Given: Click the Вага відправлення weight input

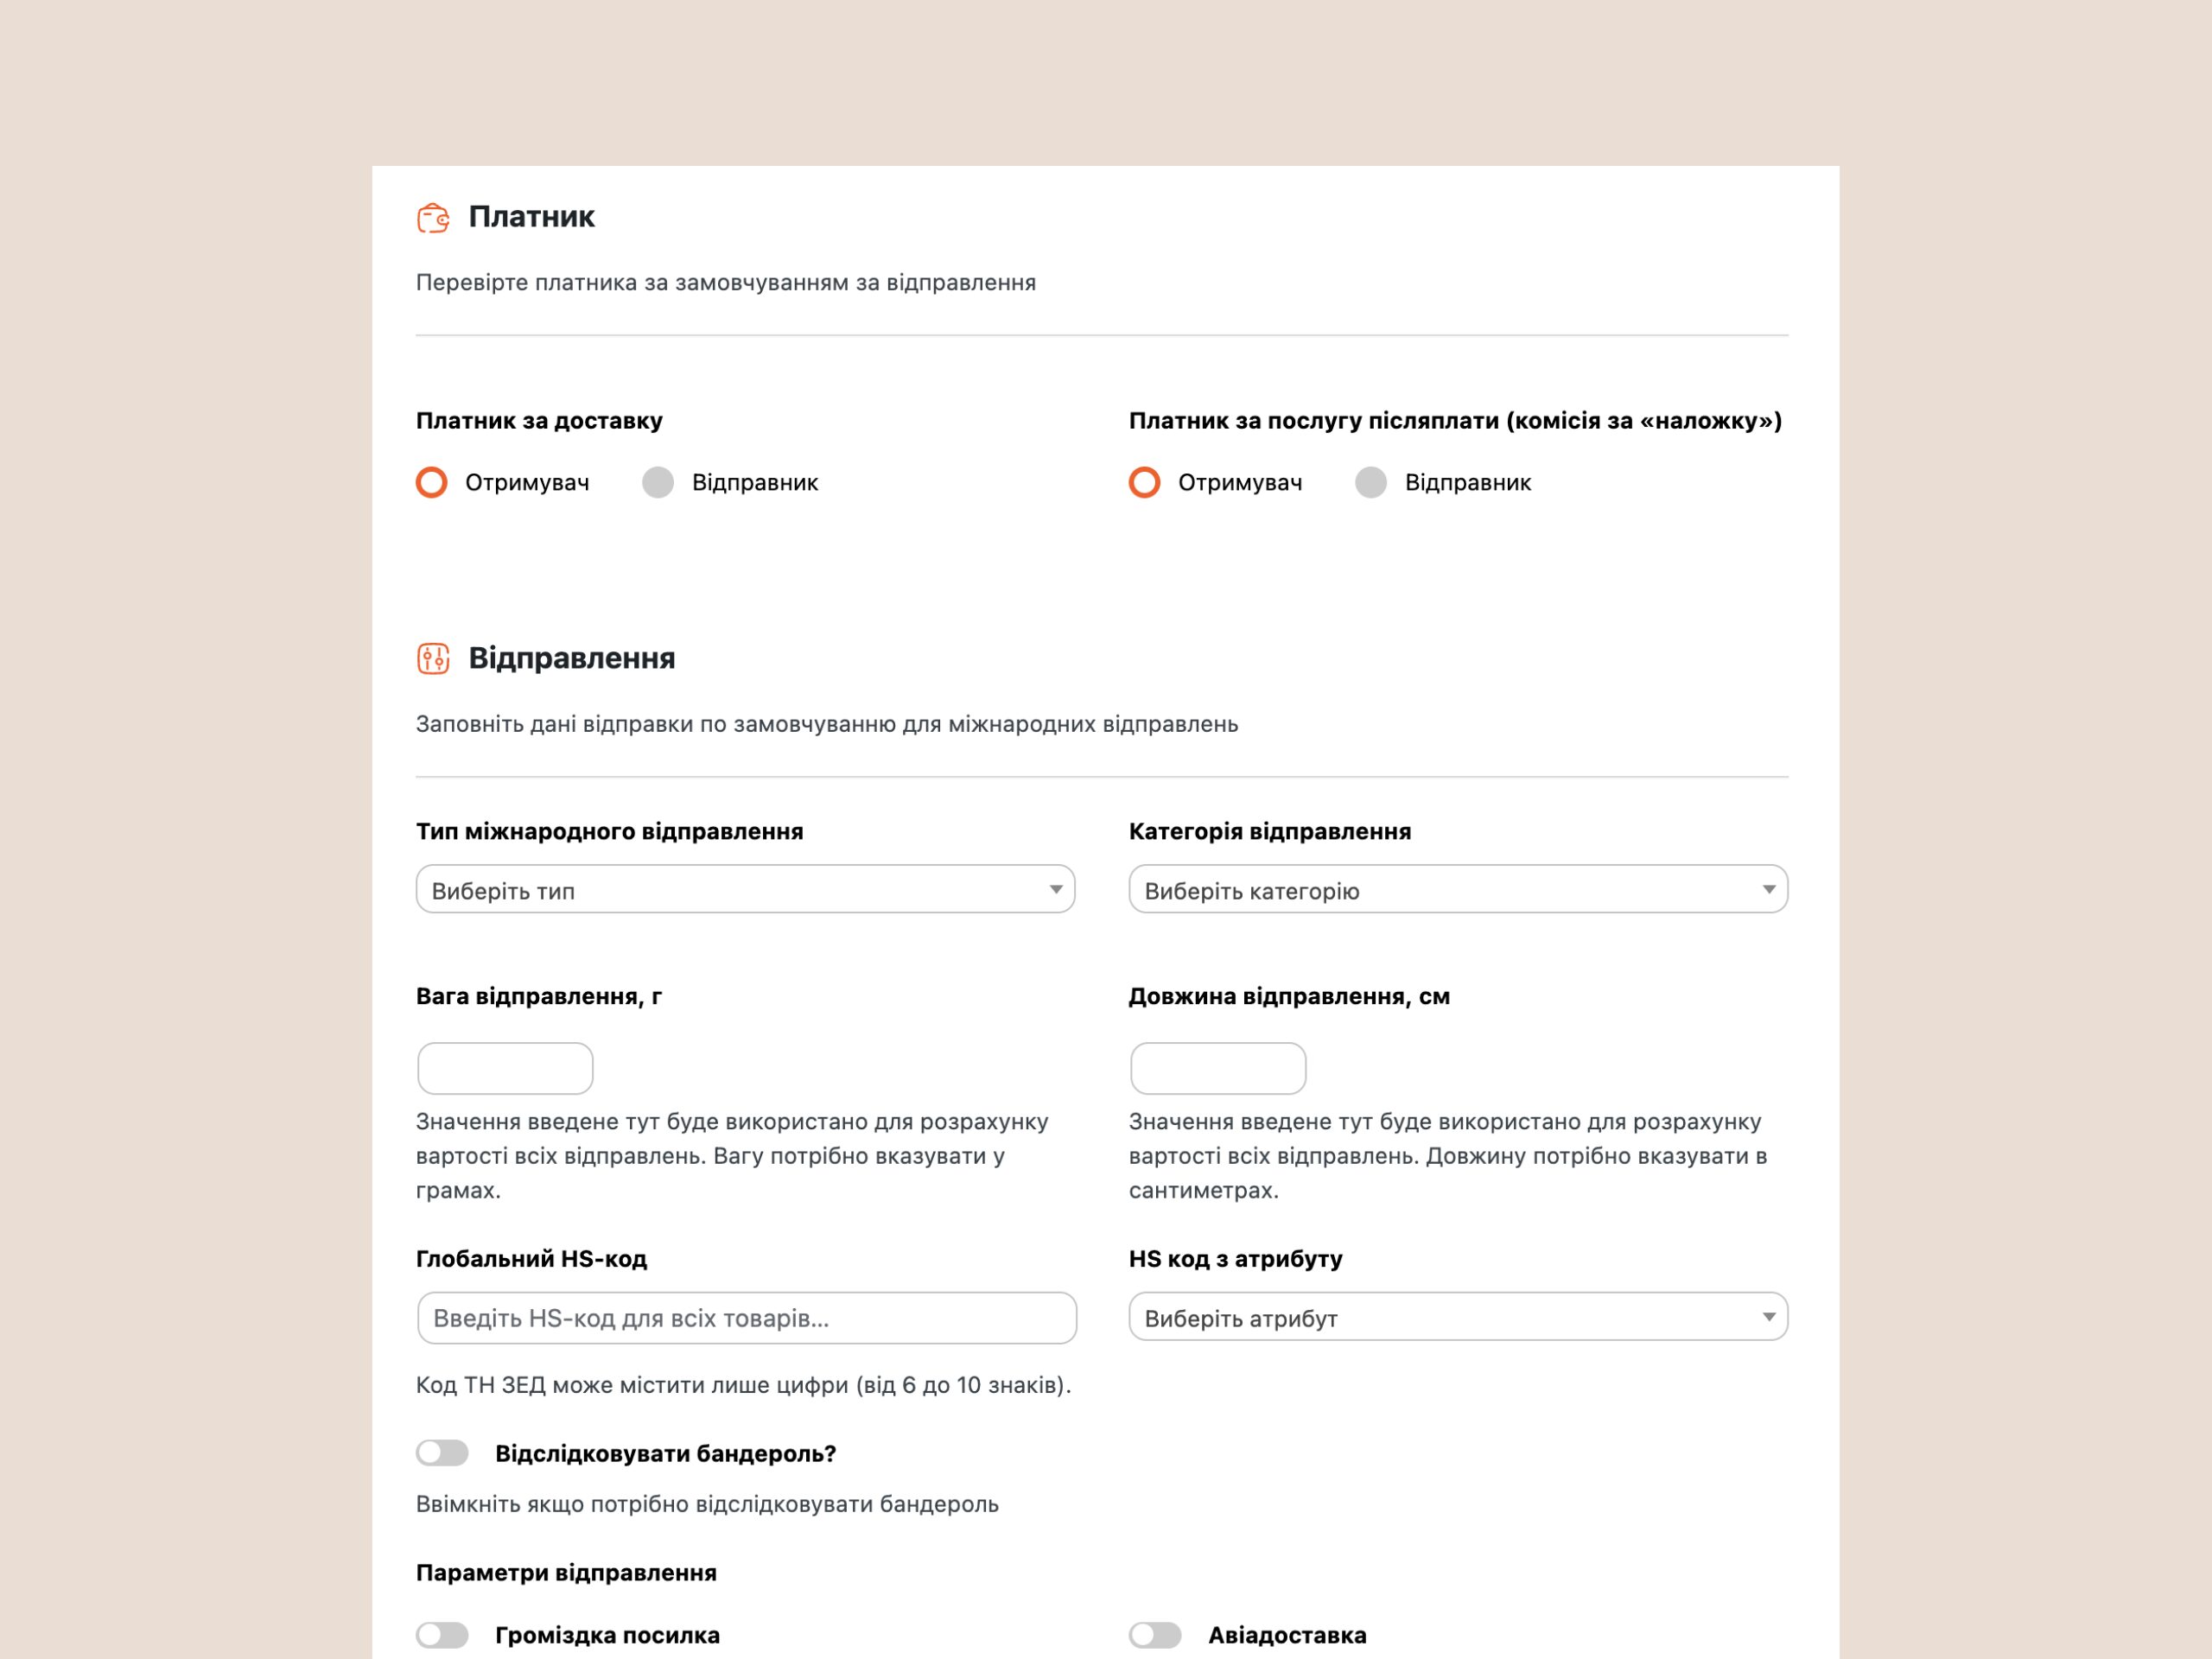Looking at the screenshot, I should 505,1068.
